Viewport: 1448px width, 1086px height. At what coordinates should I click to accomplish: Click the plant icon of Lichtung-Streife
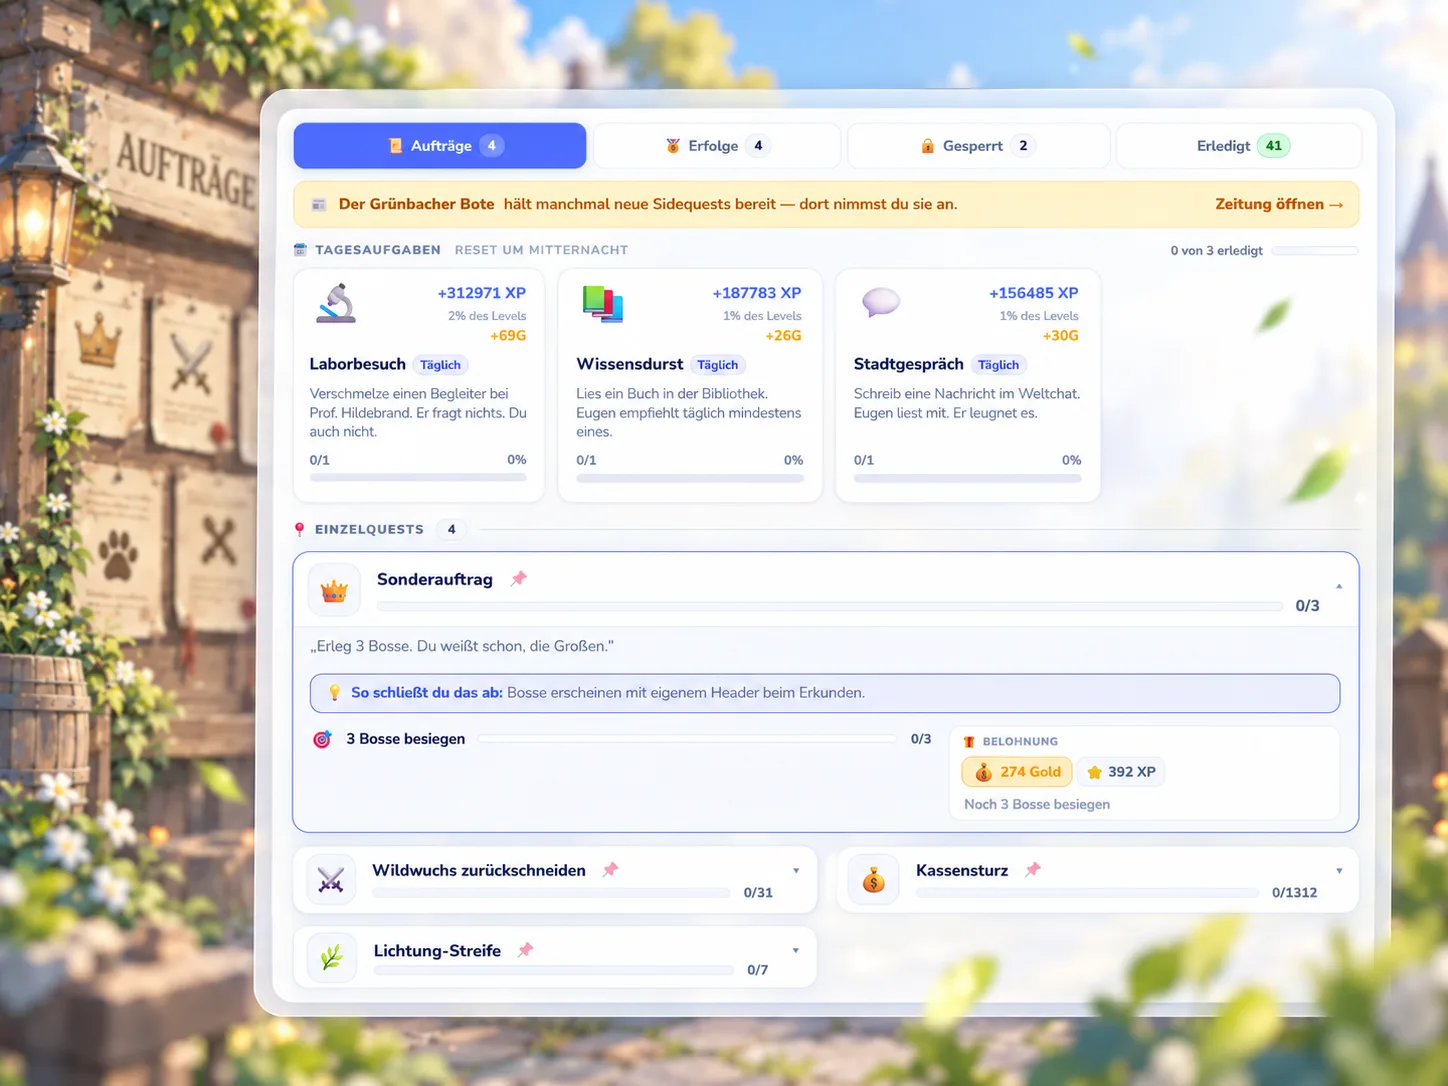tap(332, 958)
